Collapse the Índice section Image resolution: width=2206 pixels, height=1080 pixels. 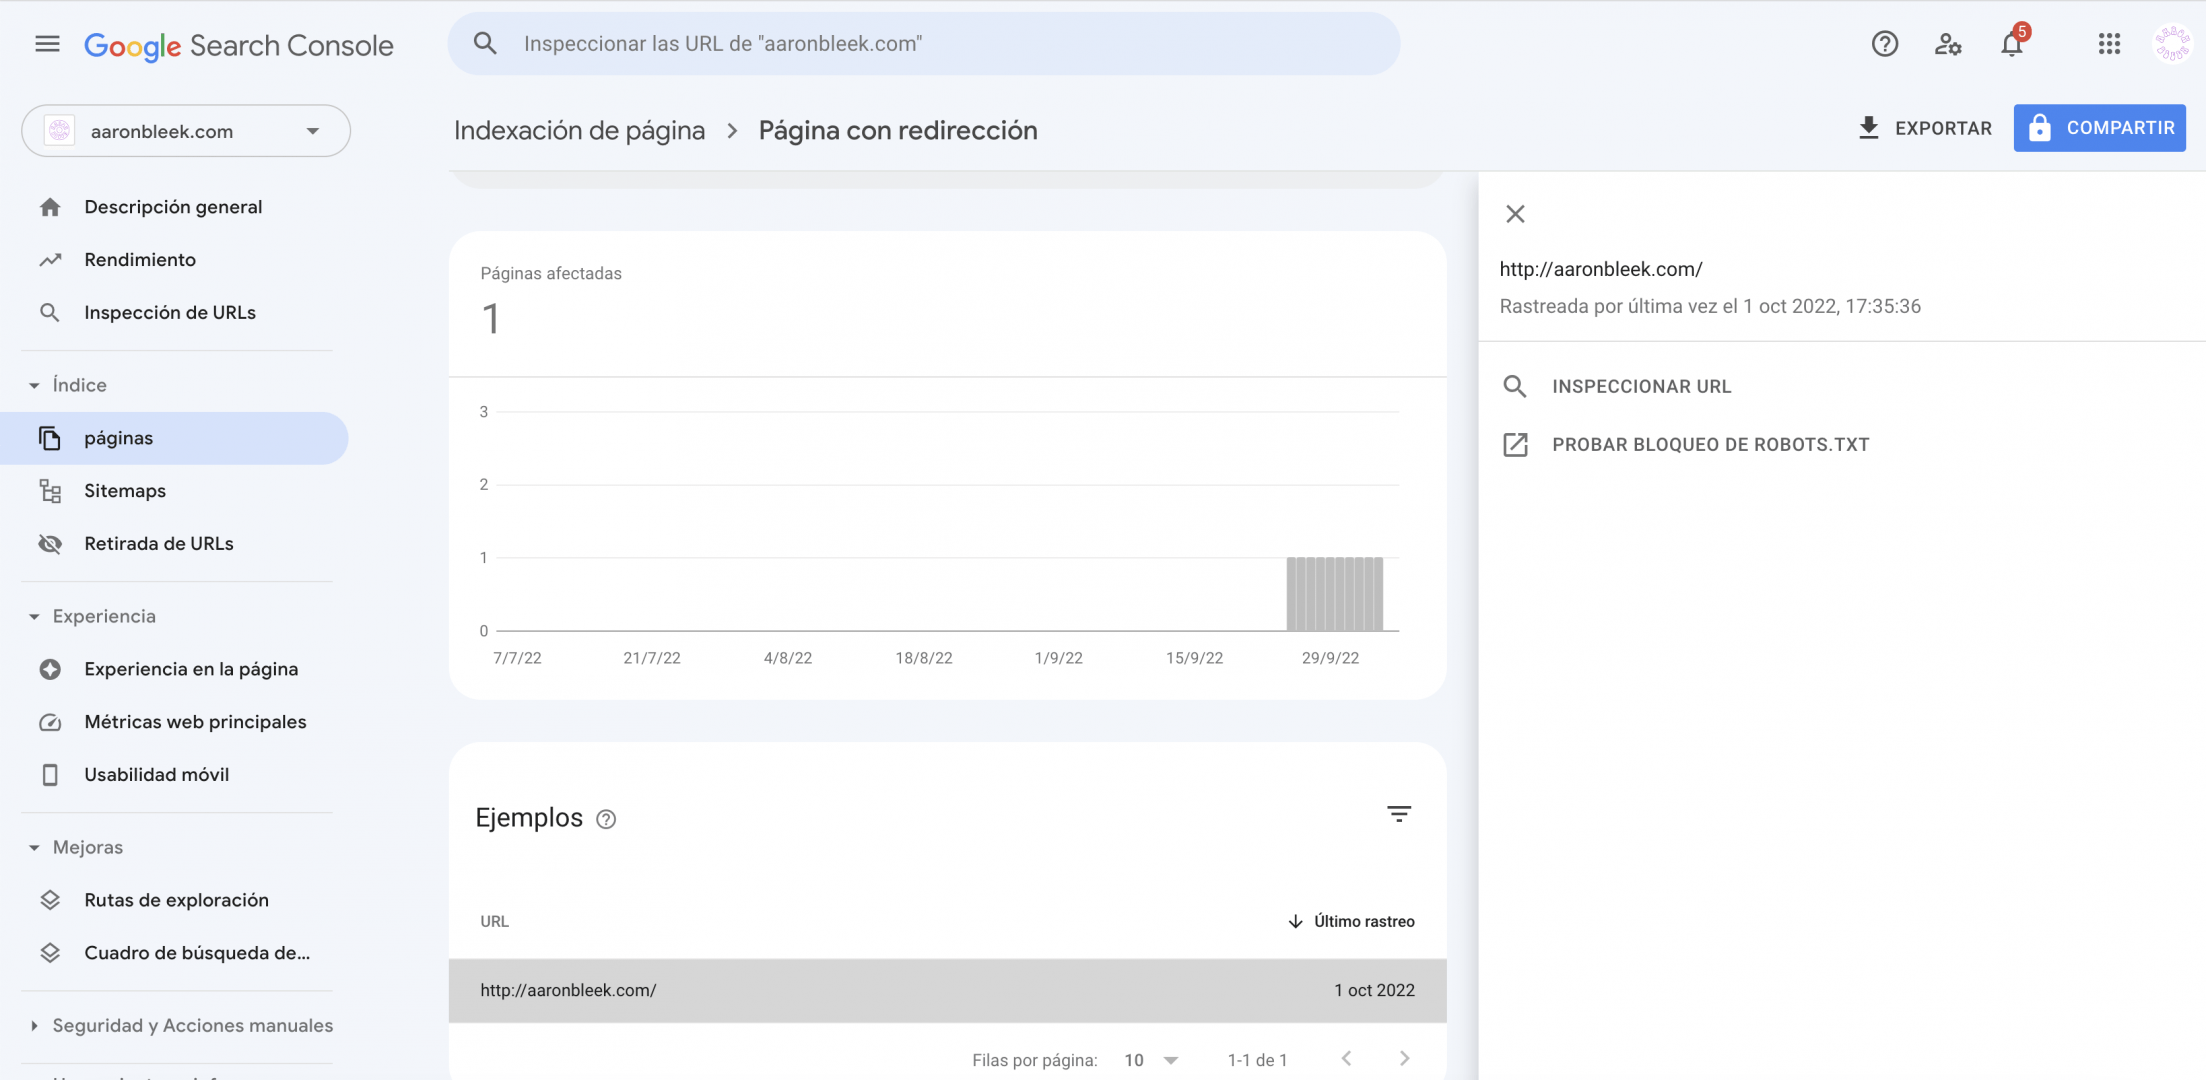tap(34, 385)
